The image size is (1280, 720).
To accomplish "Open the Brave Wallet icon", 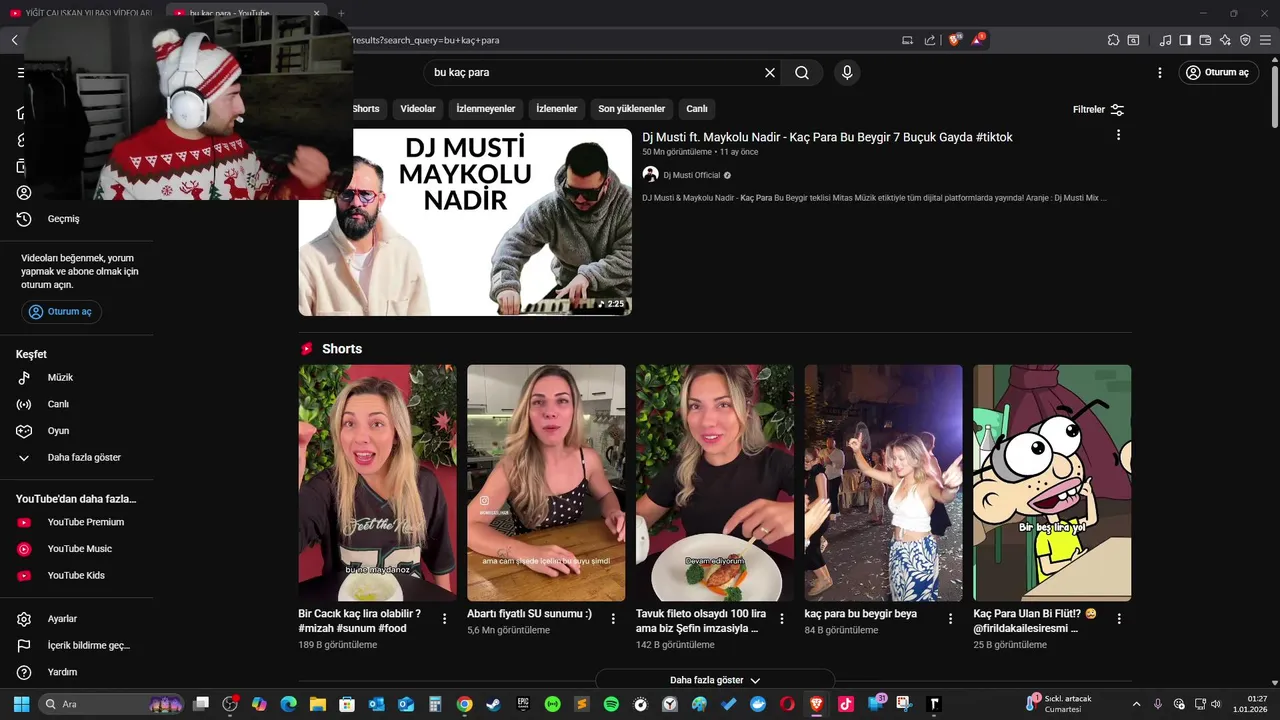I will (1205, 40).
